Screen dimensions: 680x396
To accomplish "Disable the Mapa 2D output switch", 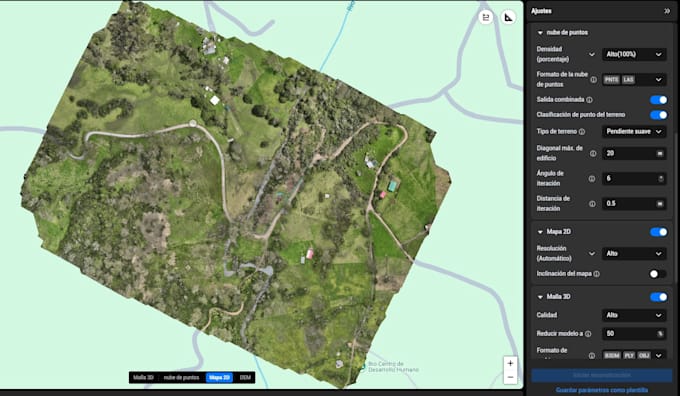I will 658,232.
